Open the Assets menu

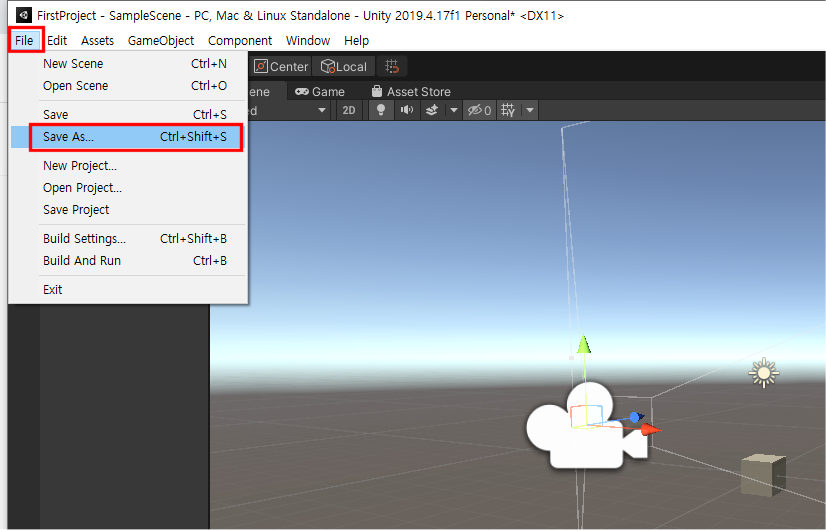(97, 41)
